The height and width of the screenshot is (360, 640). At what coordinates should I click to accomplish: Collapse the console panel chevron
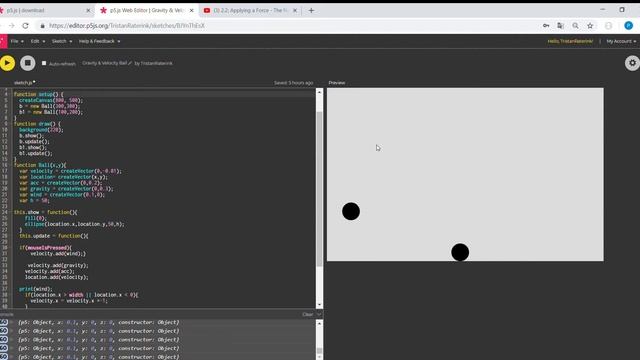click(x=319, y=314)
